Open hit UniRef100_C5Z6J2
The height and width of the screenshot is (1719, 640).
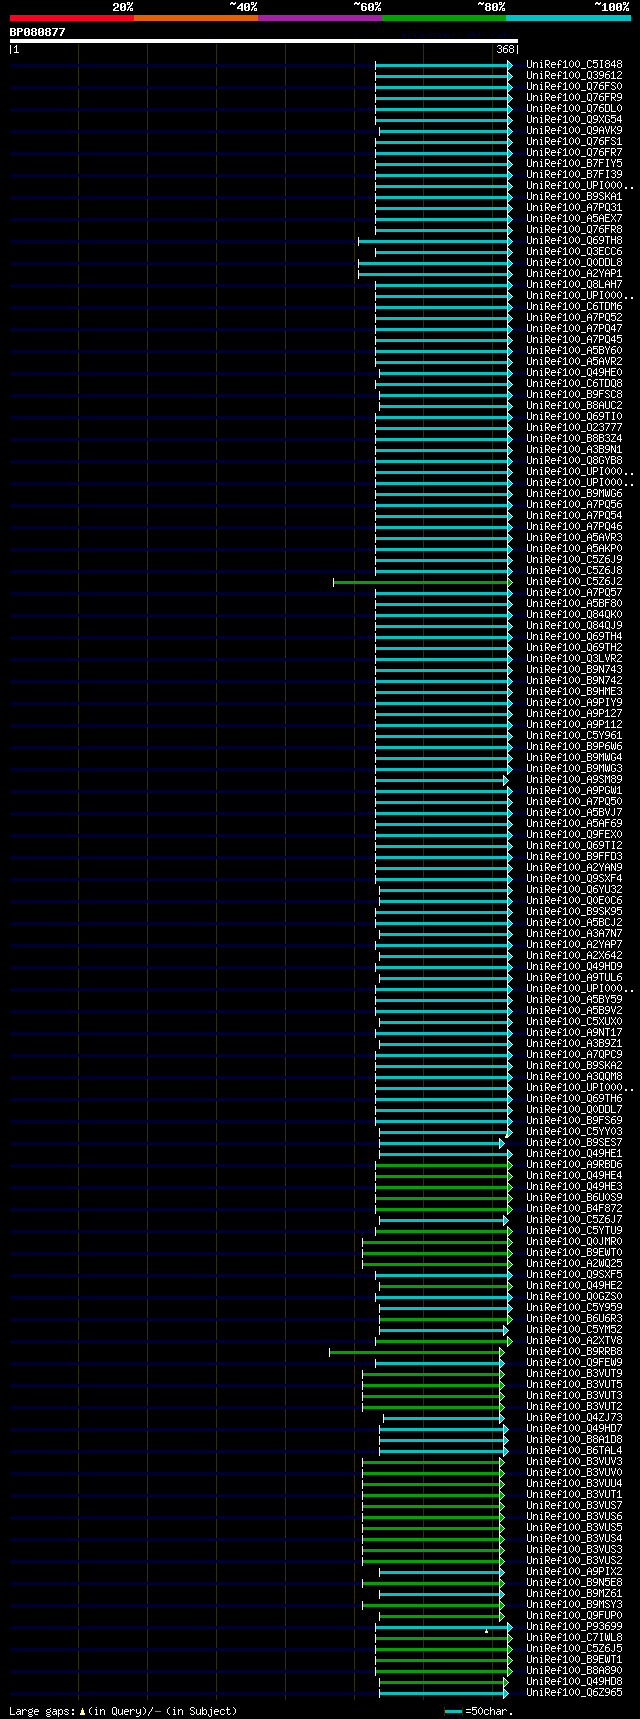pos(574,582)
